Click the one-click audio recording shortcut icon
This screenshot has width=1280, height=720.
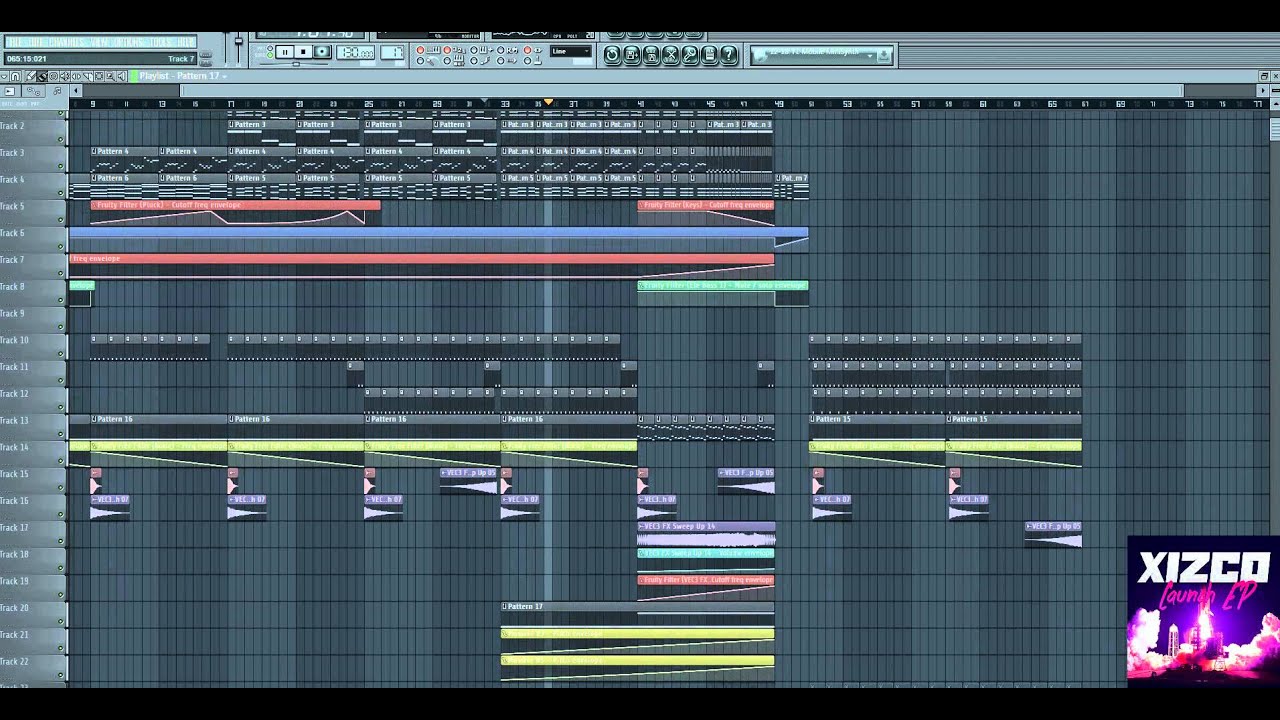690,55
